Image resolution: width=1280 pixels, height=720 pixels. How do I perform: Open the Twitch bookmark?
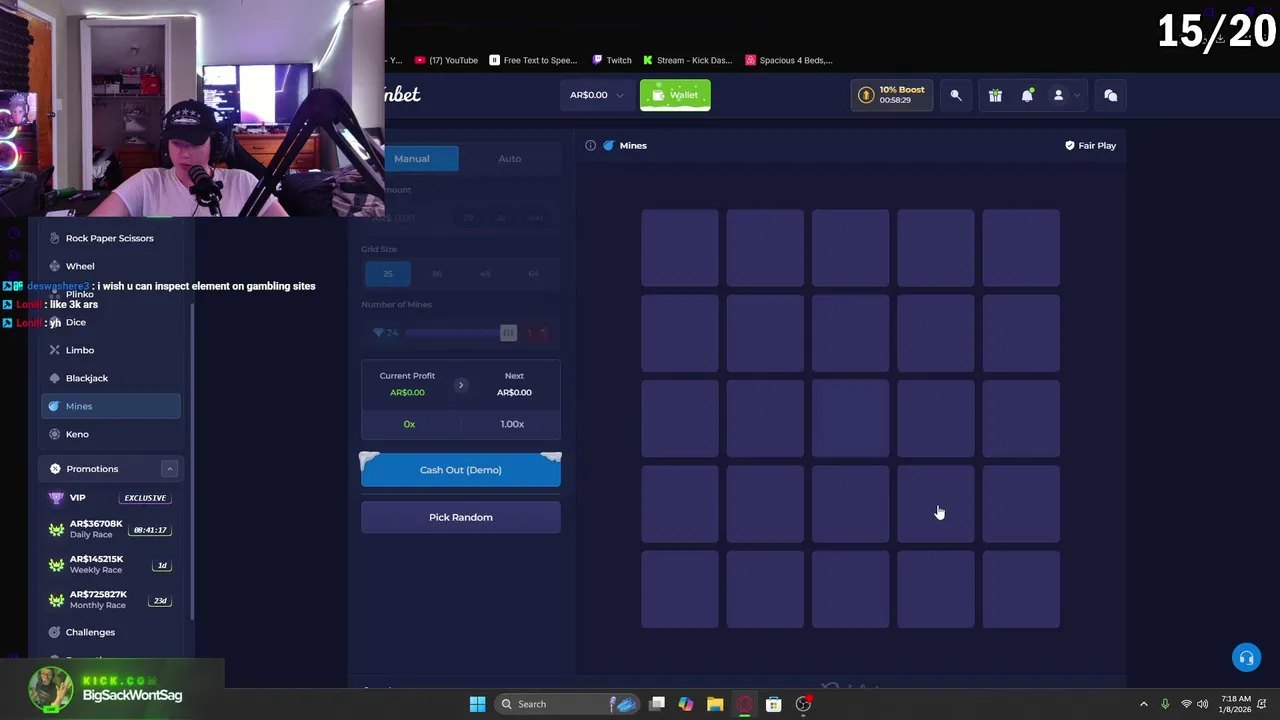tap(612, 60)
